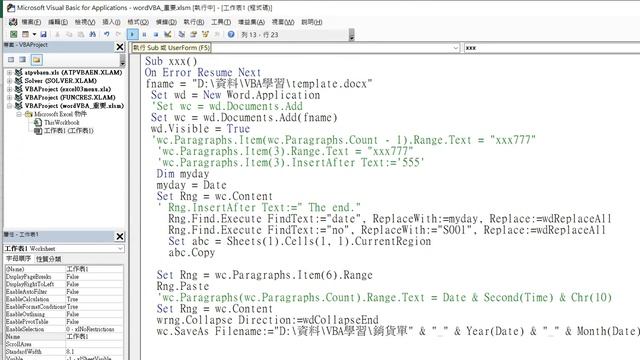Collapse VBAProject (wordVBA_重要.xlsm) node
Viewport: 640px width, 360px height.
(x=9, y=106)
